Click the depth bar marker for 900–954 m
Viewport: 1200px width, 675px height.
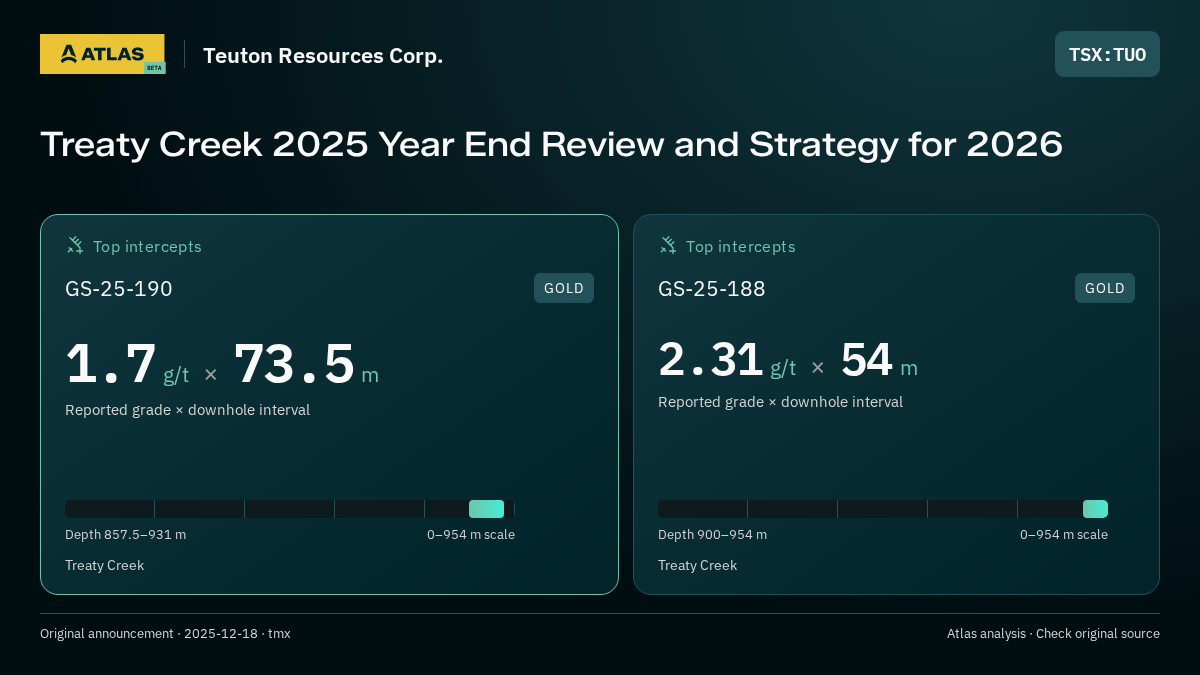point(1095,509)
